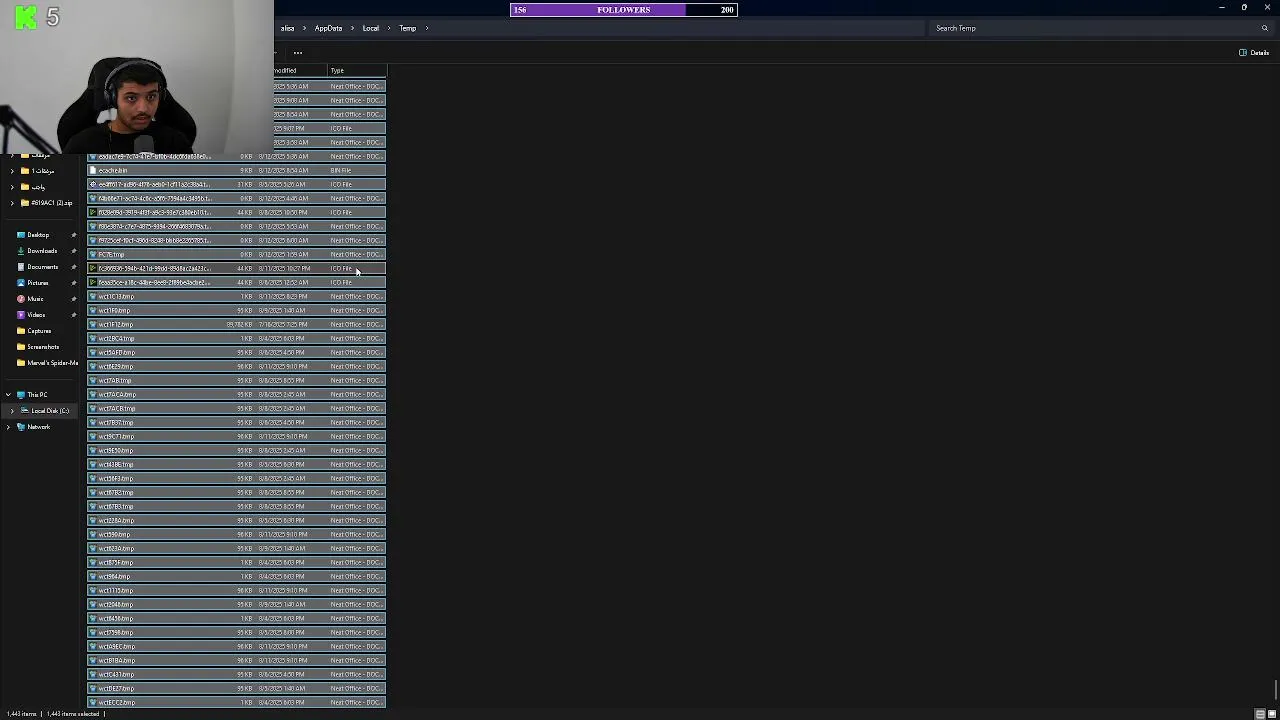
Task: Sort by the Date modified column header
Action: pos(299,71)
